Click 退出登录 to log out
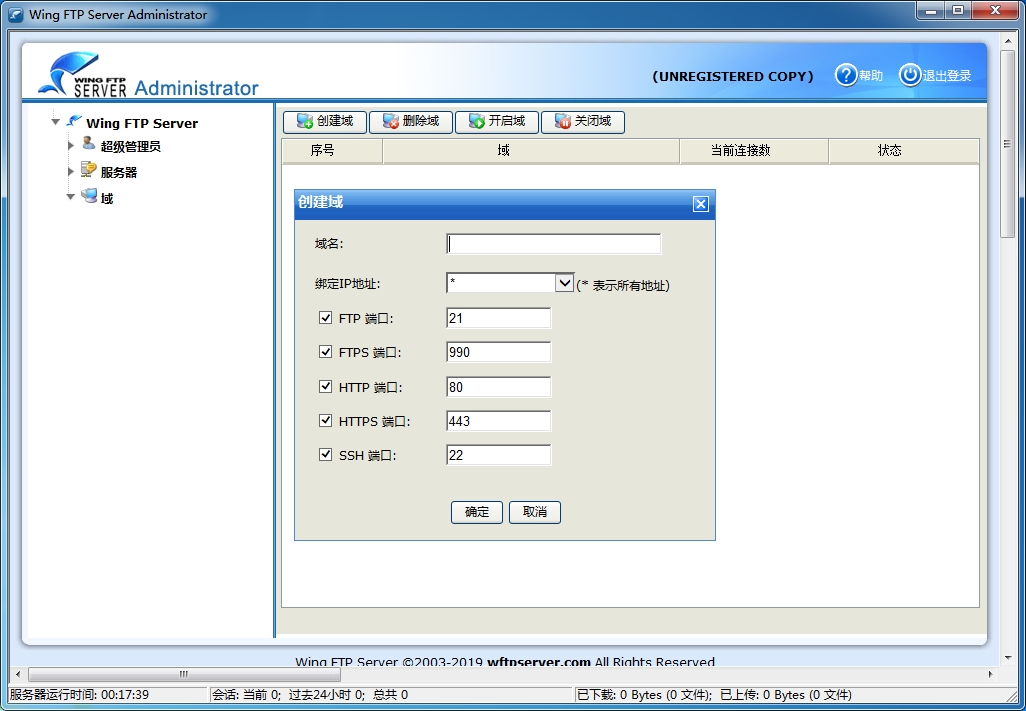 click(947, 76)
